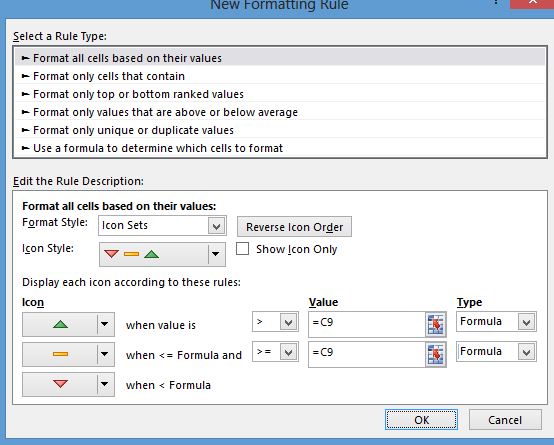Image resolution: width=554 pixels, height=445 pixels.
Task: Open the Icon Style dropdown with triangles
Action: click(x=162, y=254)
